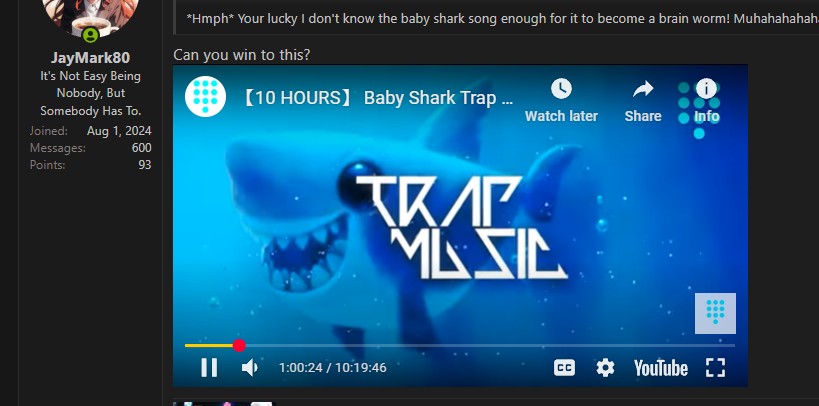Click the channel watermark in video corner

pyautogui.click(x=715, y=313)
